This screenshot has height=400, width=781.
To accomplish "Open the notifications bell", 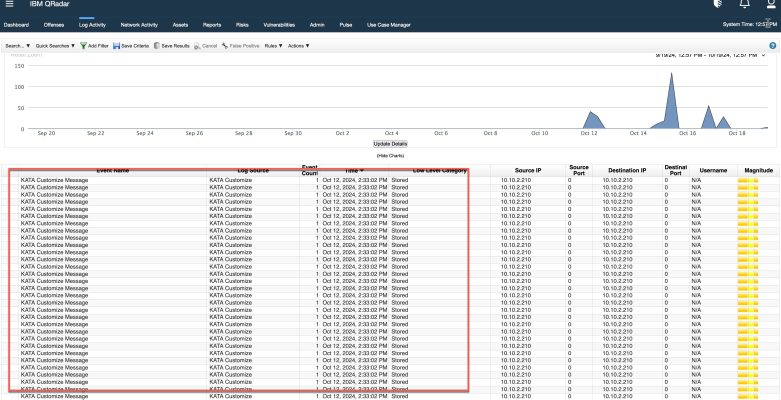I will (744, 4).
